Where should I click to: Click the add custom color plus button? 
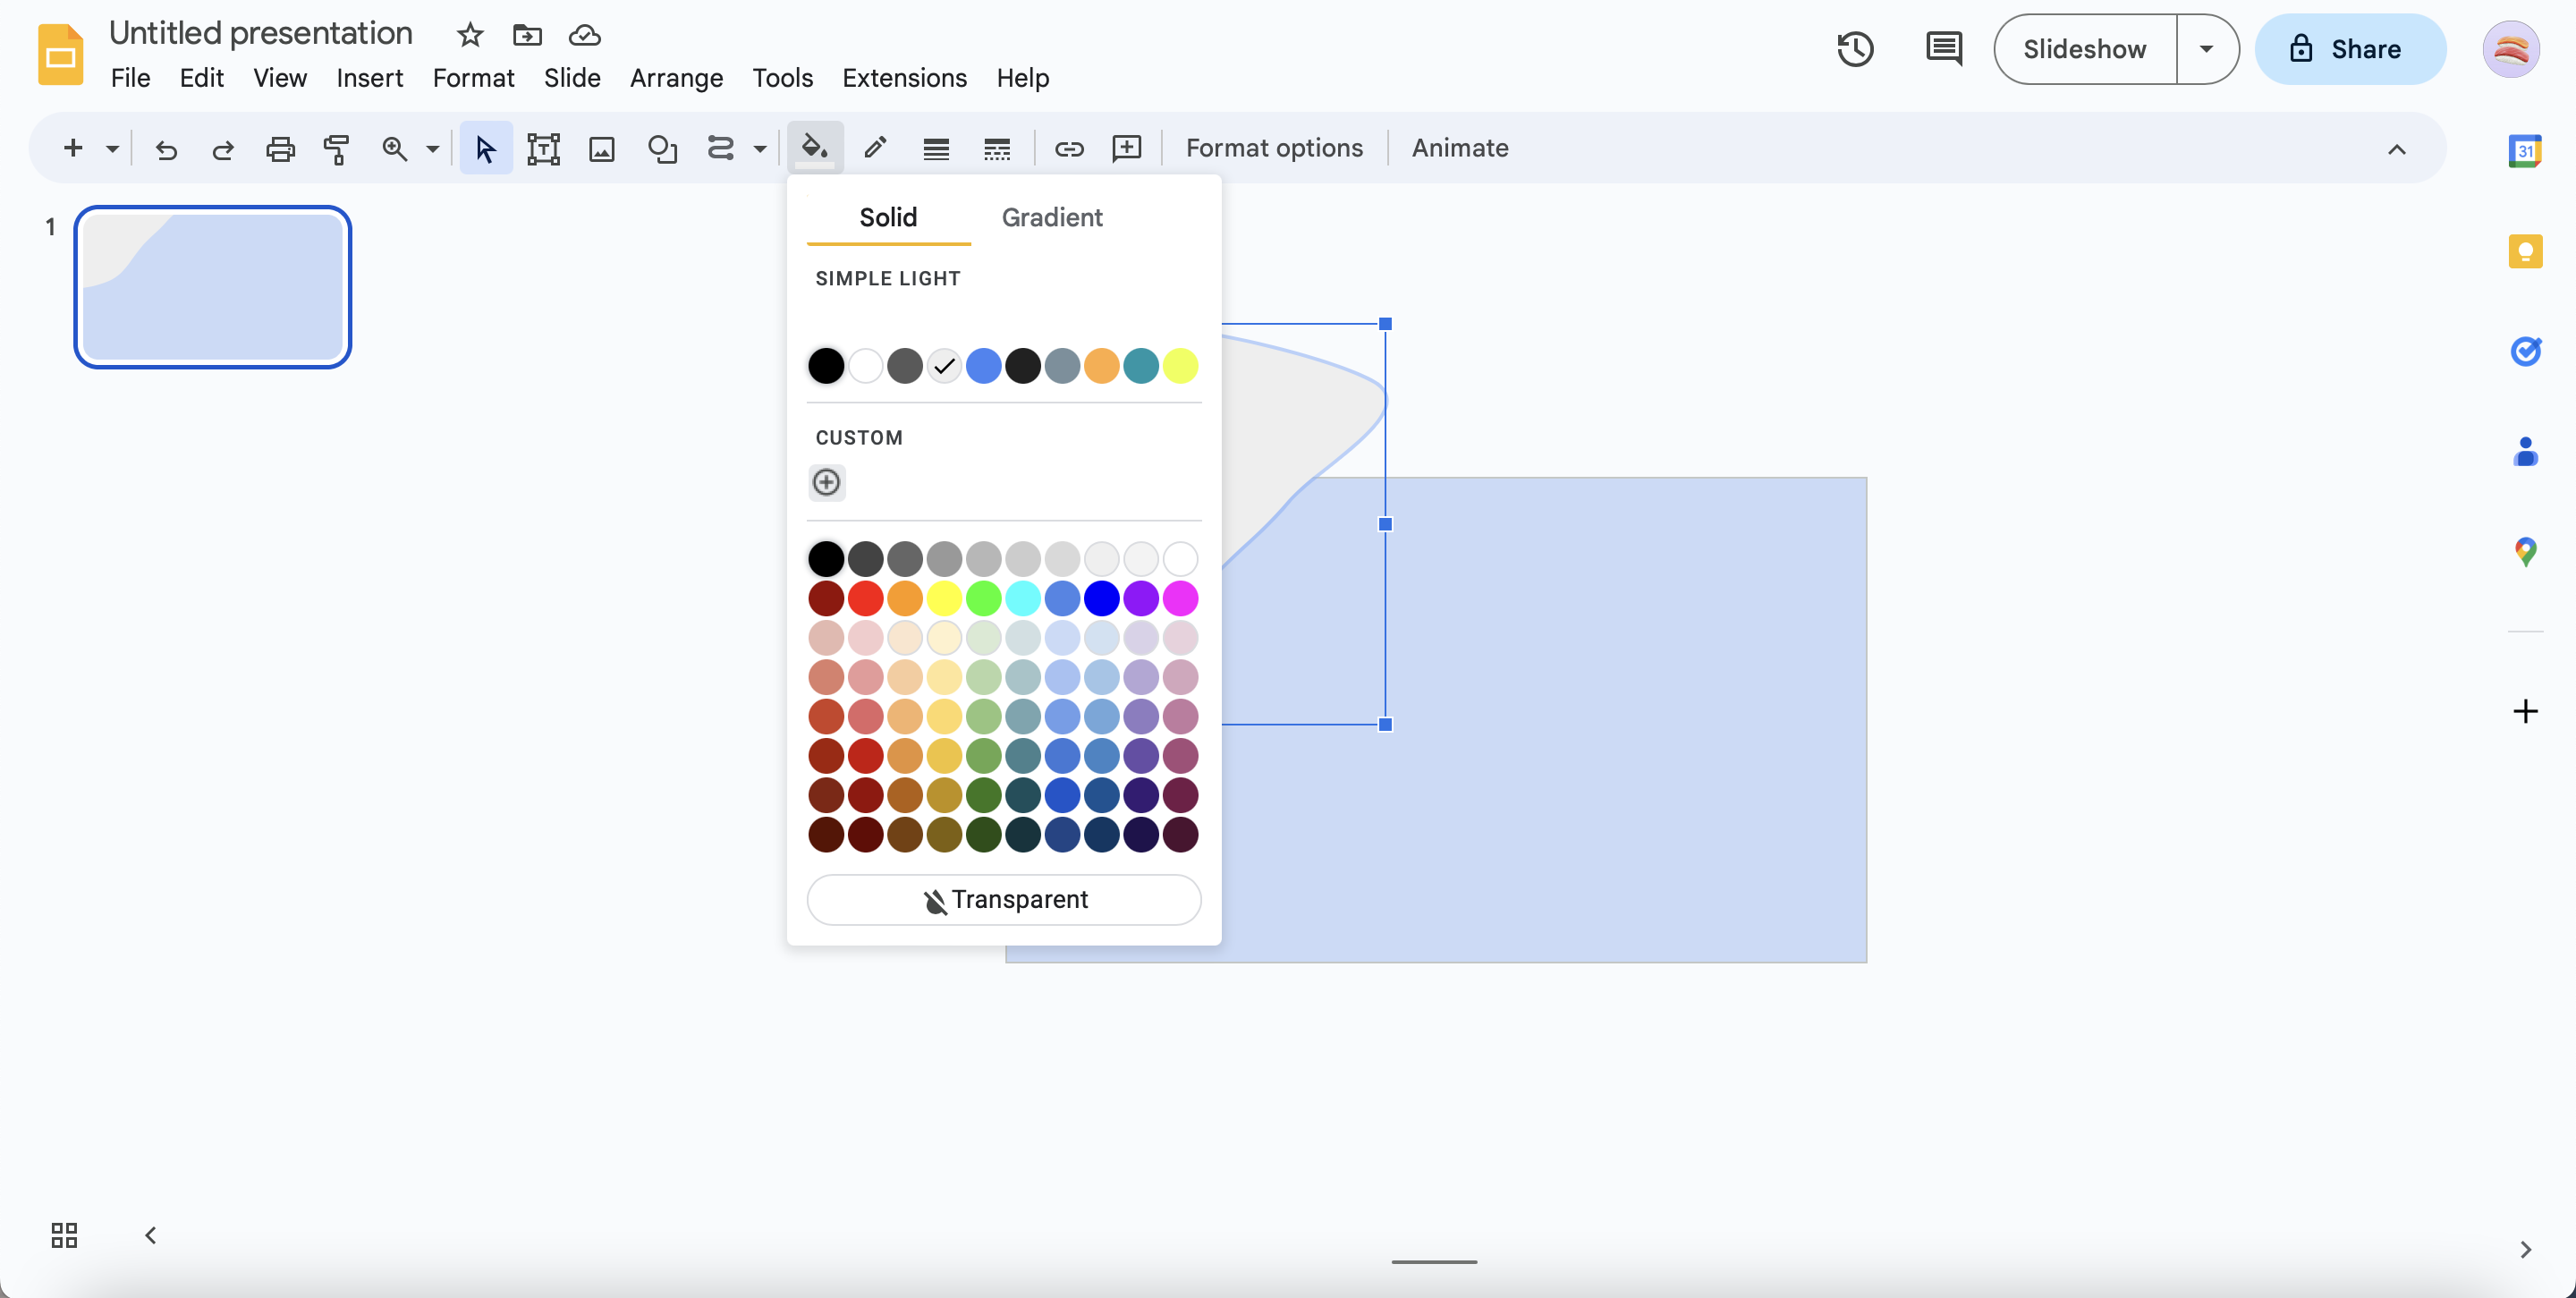point(827,482)
